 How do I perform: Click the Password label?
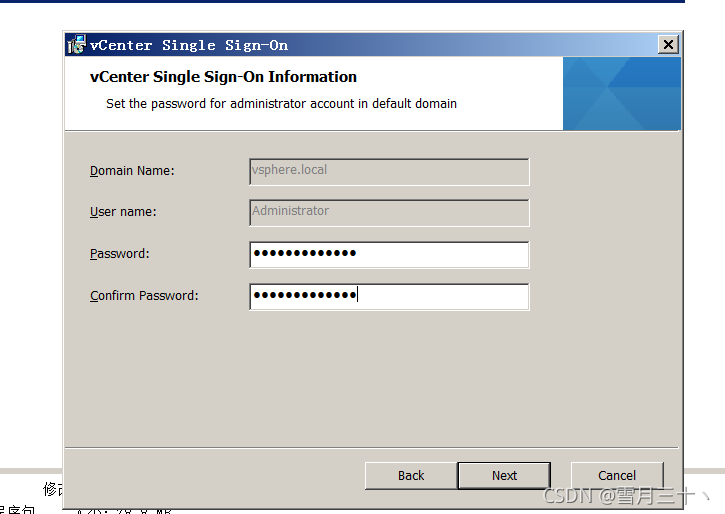[120, 254]
